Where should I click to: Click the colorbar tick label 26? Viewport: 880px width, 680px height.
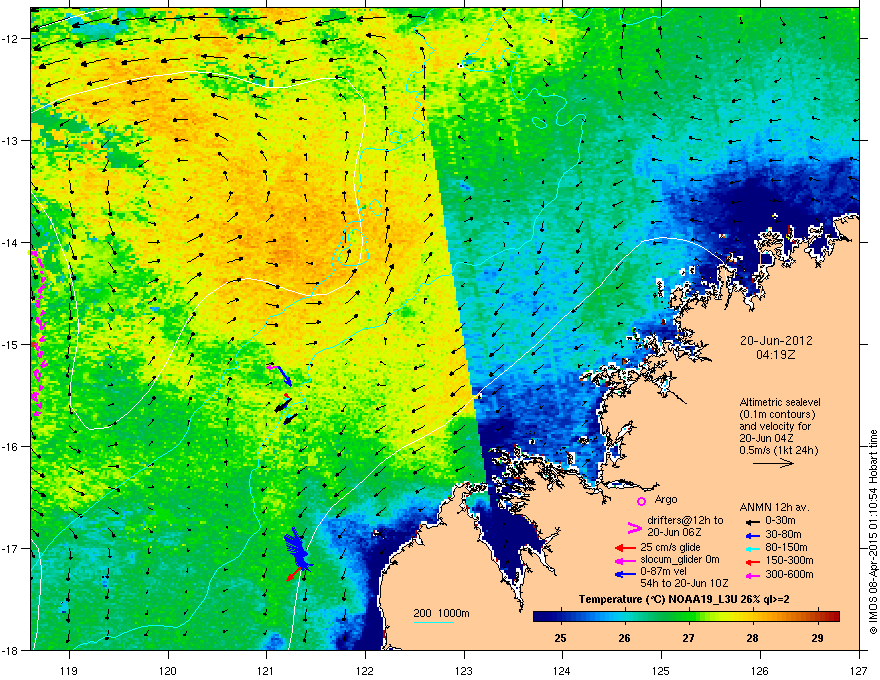pos(625,638)
